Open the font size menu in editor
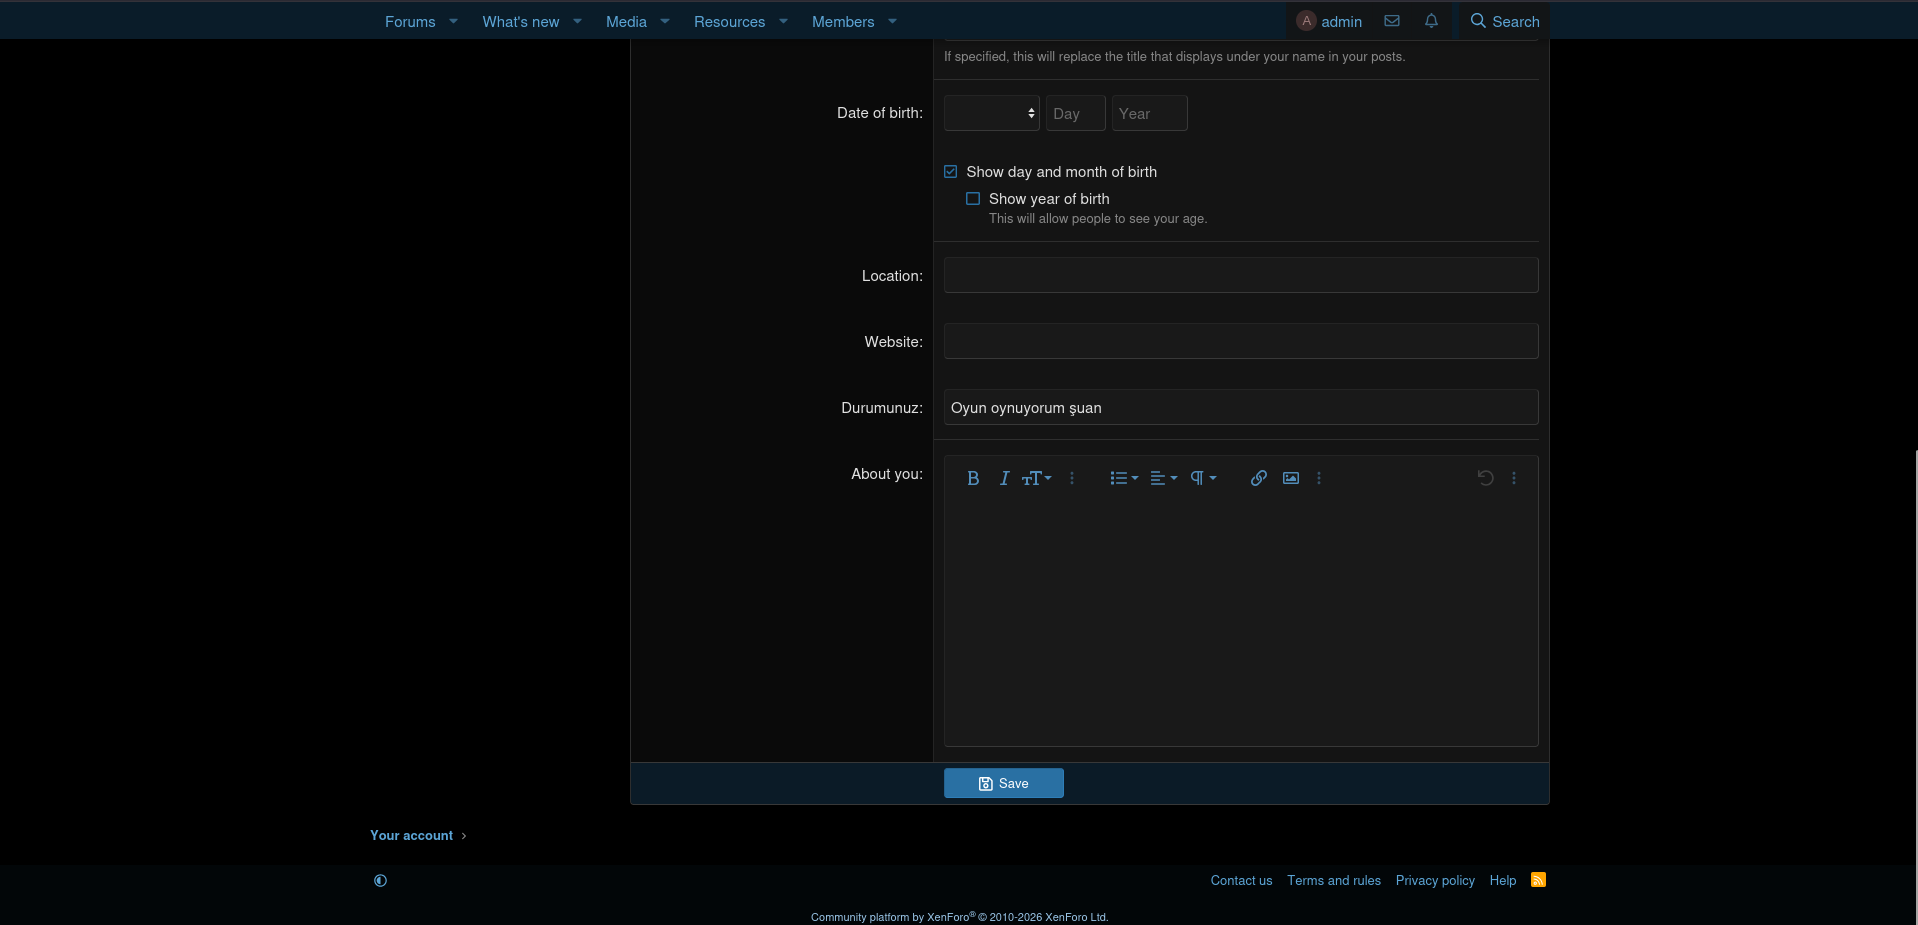 tap(1036, 478)
